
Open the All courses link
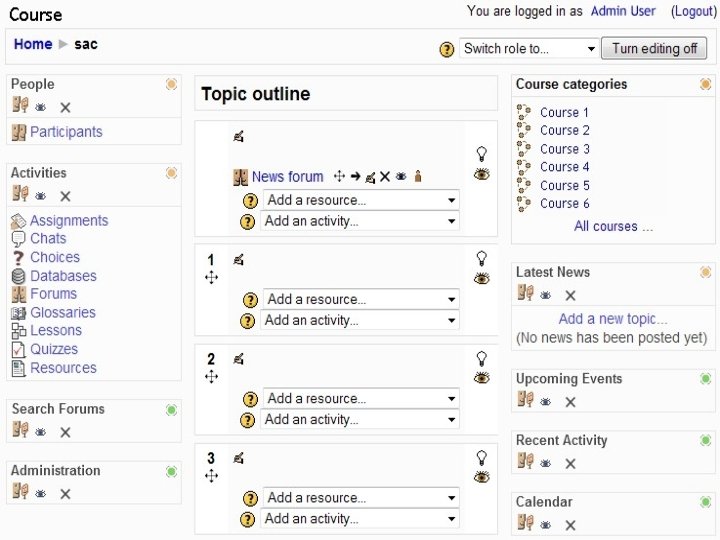pos(613,226)
